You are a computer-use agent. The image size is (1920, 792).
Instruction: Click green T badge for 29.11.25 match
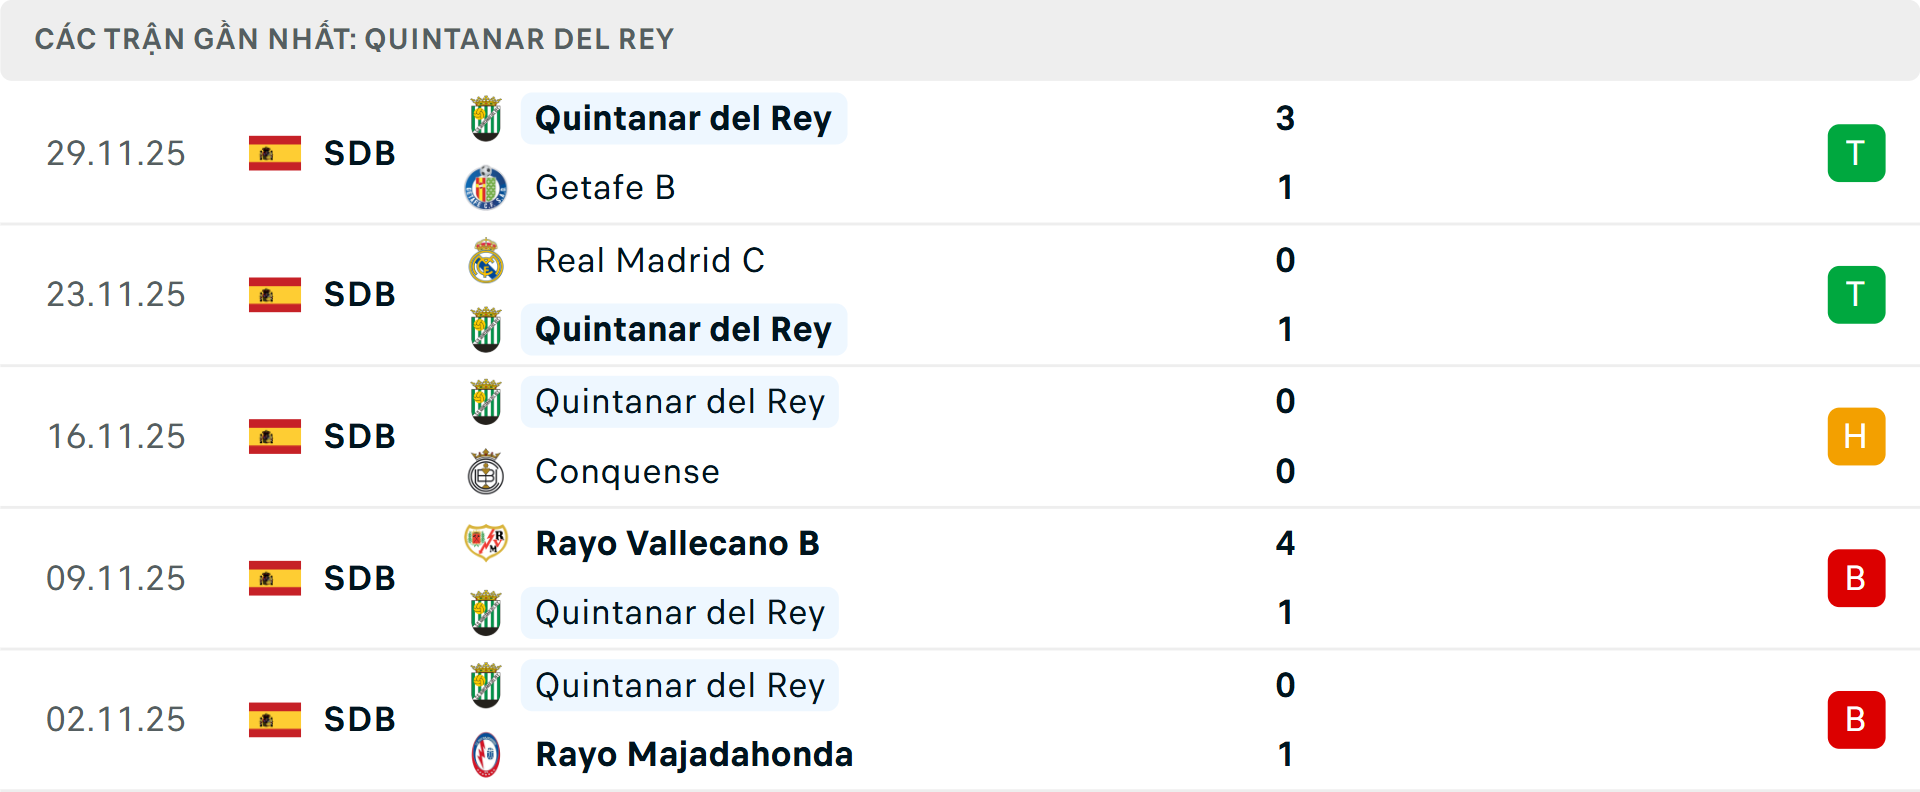1856,153
